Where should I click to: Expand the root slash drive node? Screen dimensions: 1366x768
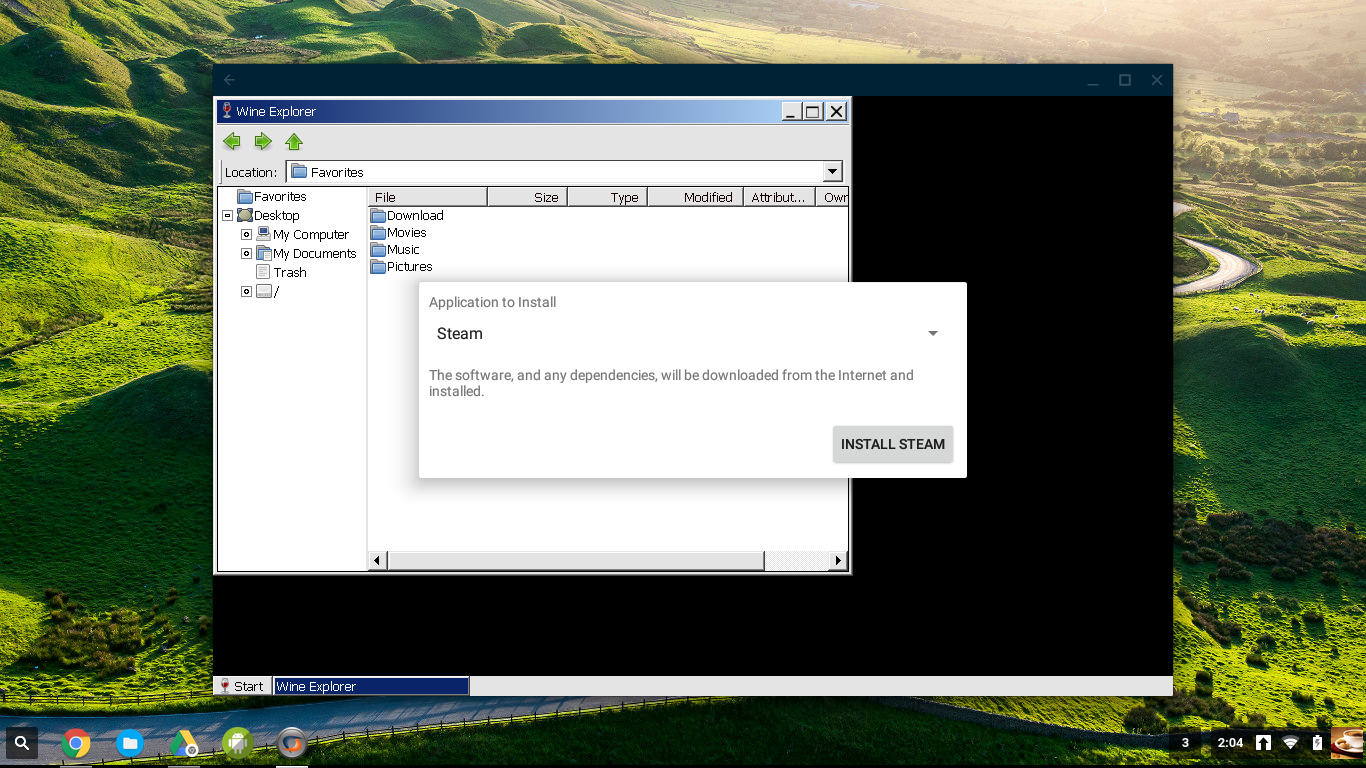click(246, 291)
